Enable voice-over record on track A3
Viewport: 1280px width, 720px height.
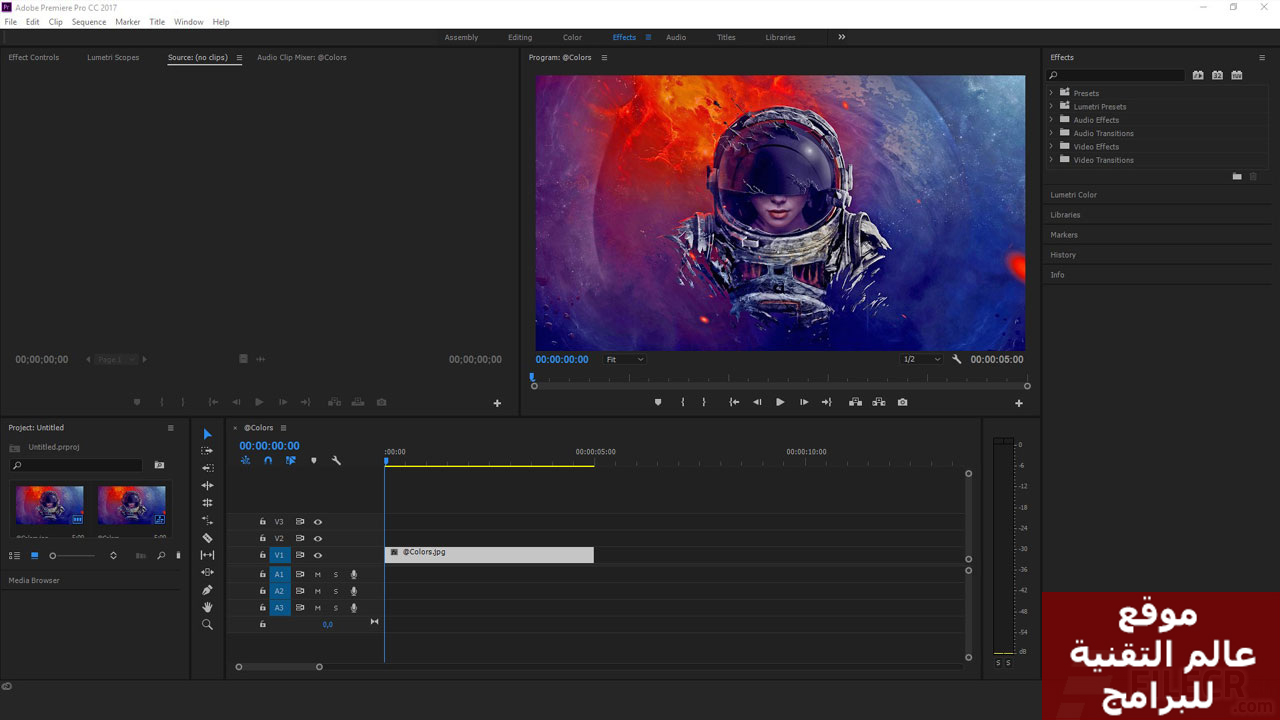354,608
